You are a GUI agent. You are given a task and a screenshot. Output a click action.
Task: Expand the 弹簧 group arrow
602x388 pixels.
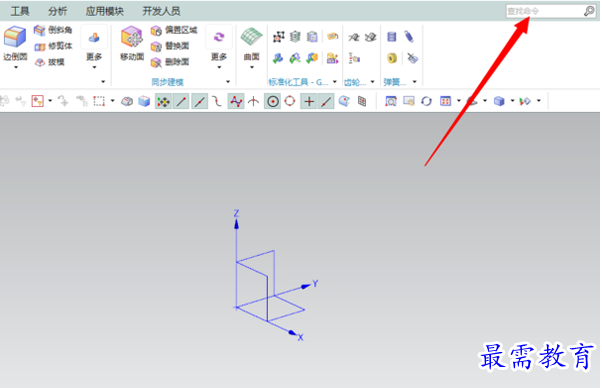[x=415, y=82]
